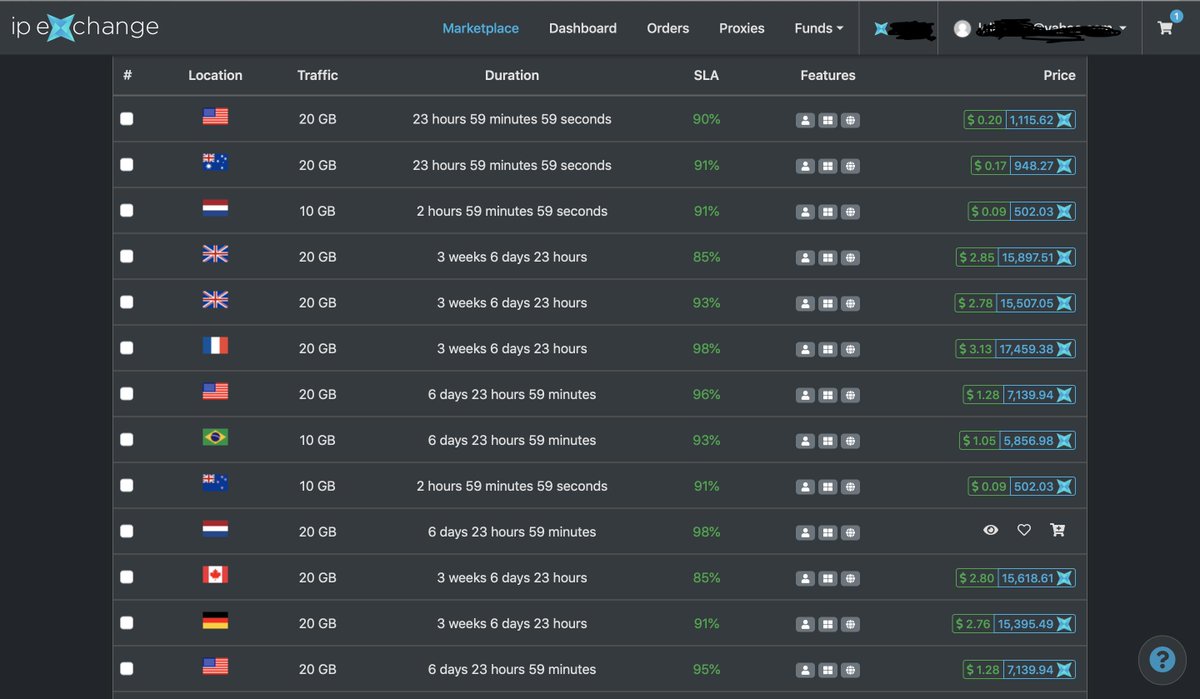Navigate to Orders

pyautogui.click(x=668, y=28)
